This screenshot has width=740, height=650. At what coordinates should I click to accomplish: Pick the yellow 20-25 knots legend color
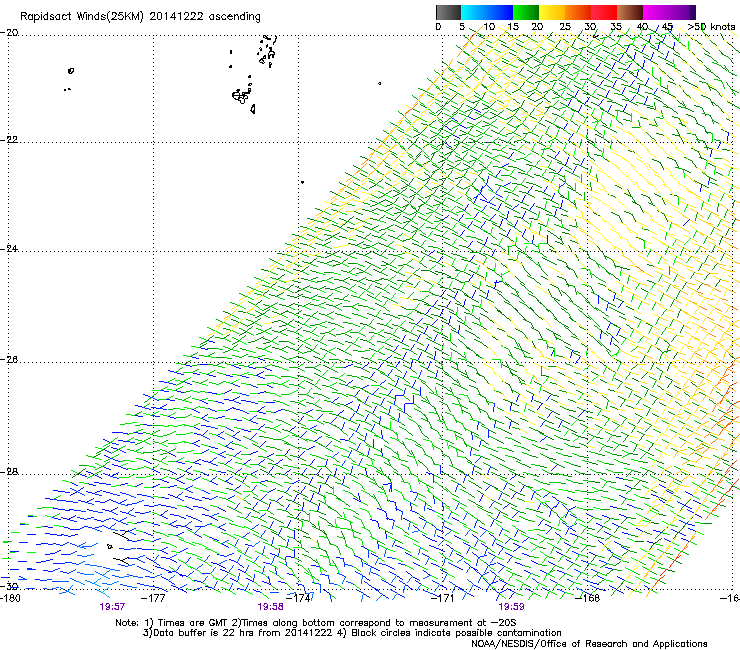552,12
